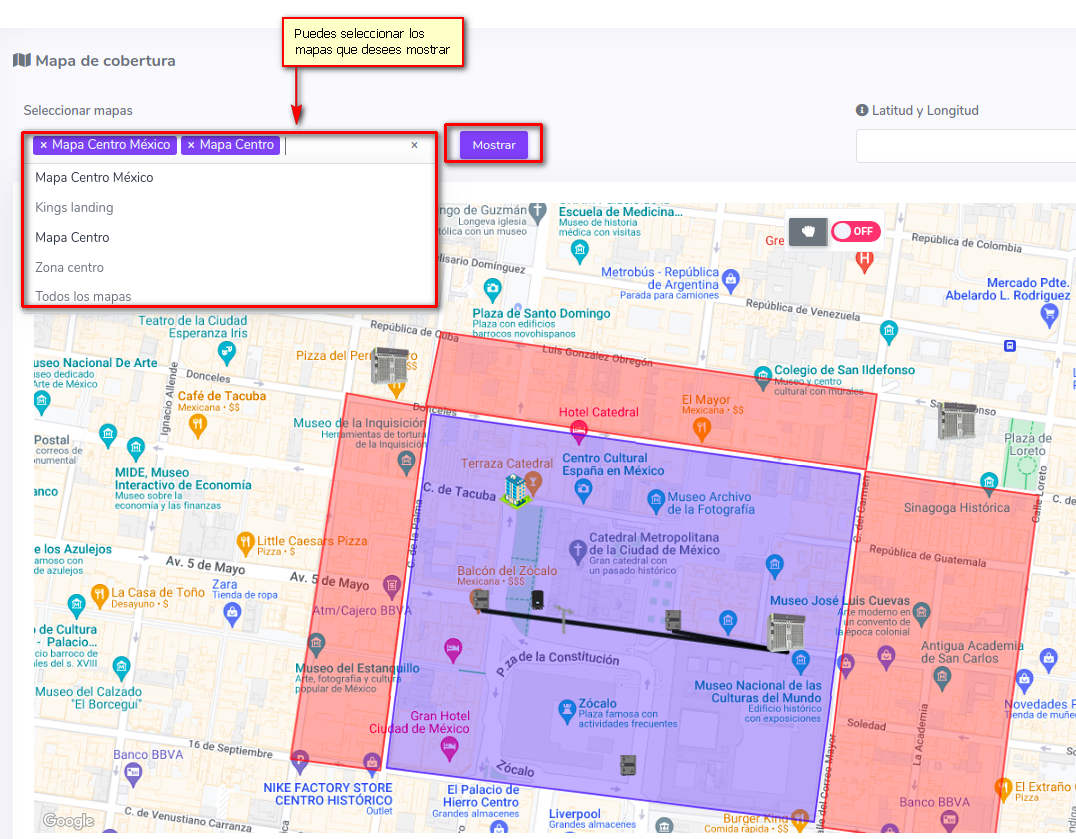1076x839 pixels.
Task: Pick Mapa Centro list option
Action: [x=72, y=238]
